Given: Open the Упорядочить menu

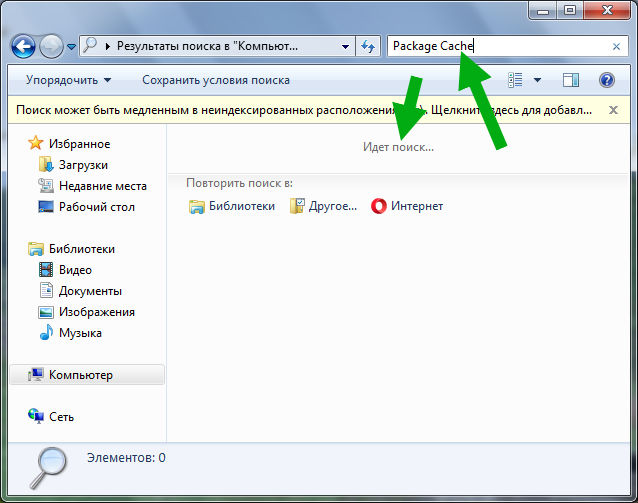Looking at the screenshot, I should 68,80.
